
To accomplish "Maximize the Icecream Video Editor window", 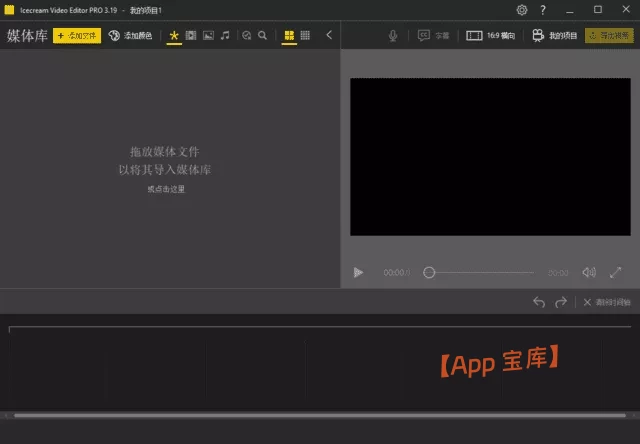I will pyautogui.click(x=598, y=9).
